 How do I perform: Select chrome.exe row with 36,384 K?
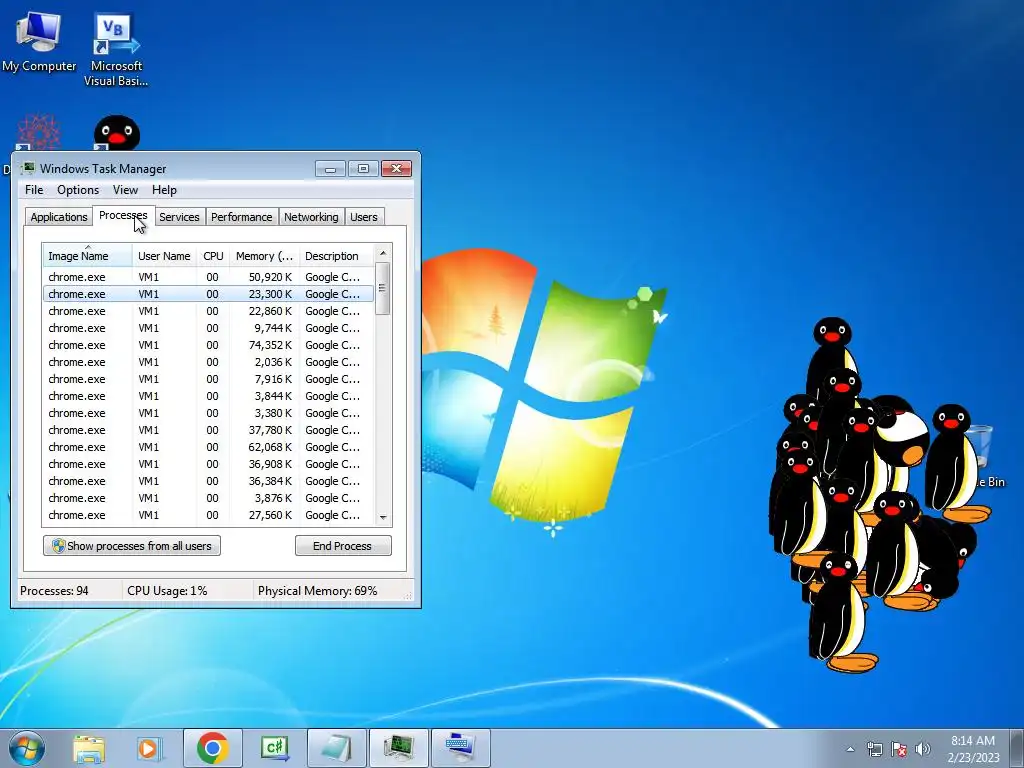pyautogui.click(x=209, y=481)
